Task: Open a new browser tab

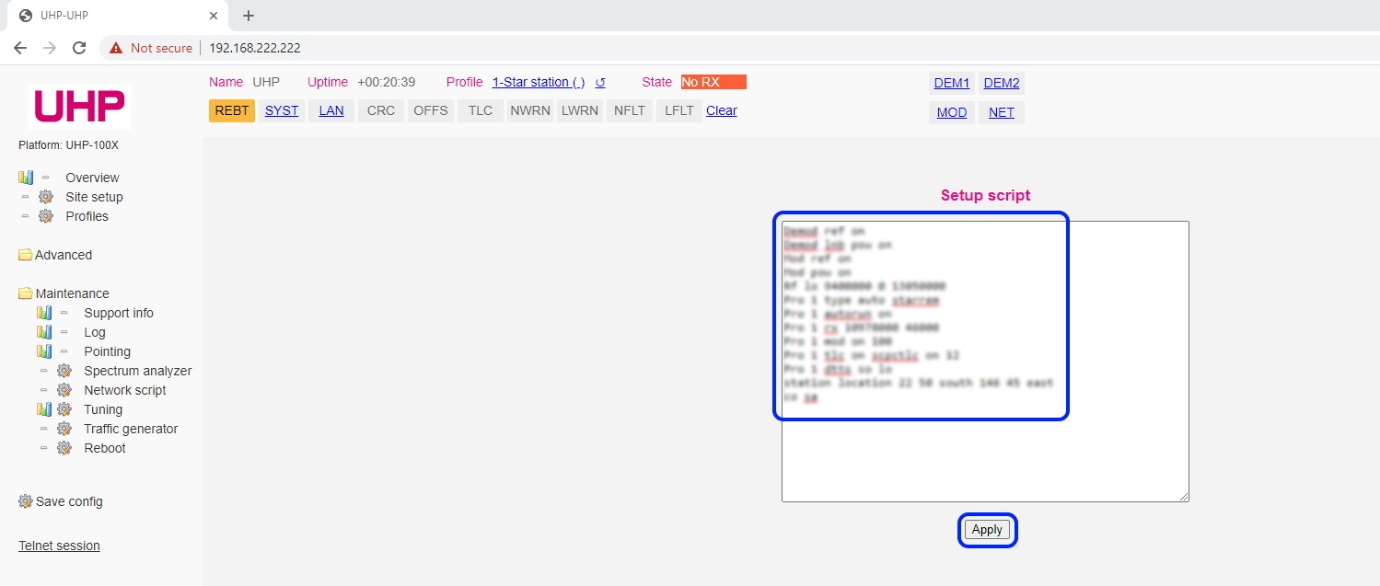Action: point(249,15)
